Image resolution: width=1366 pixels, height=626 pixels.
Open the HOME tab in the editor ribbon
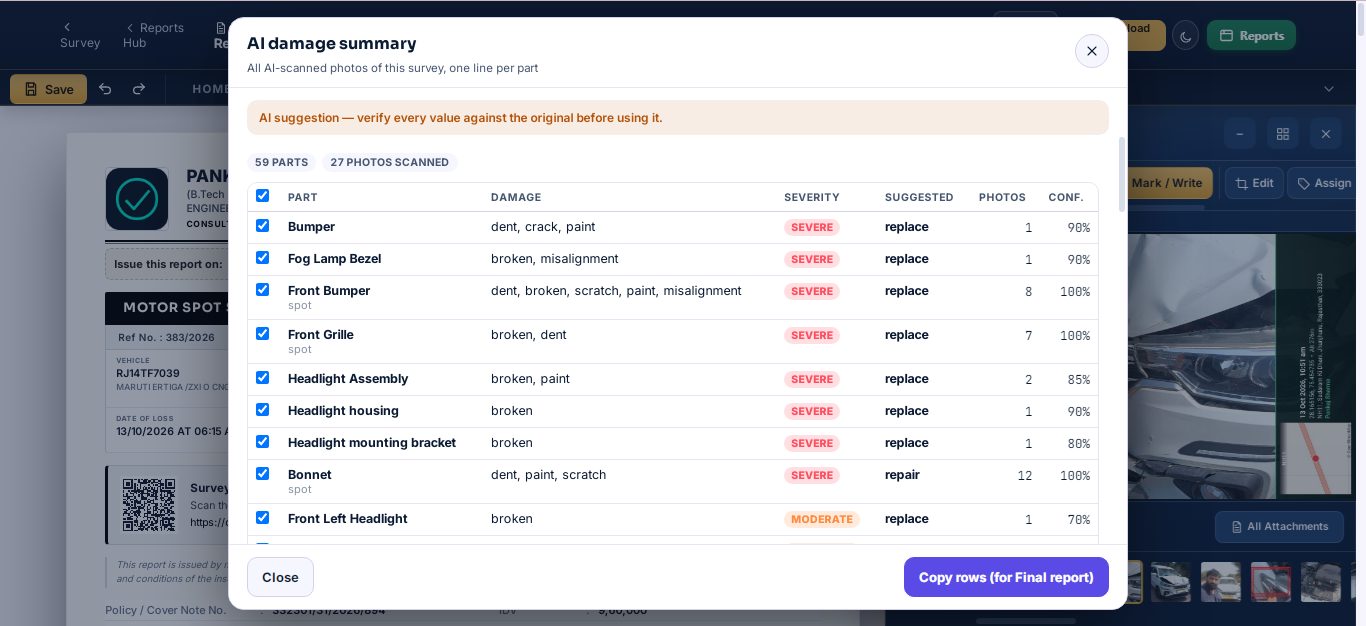[210, 89]
